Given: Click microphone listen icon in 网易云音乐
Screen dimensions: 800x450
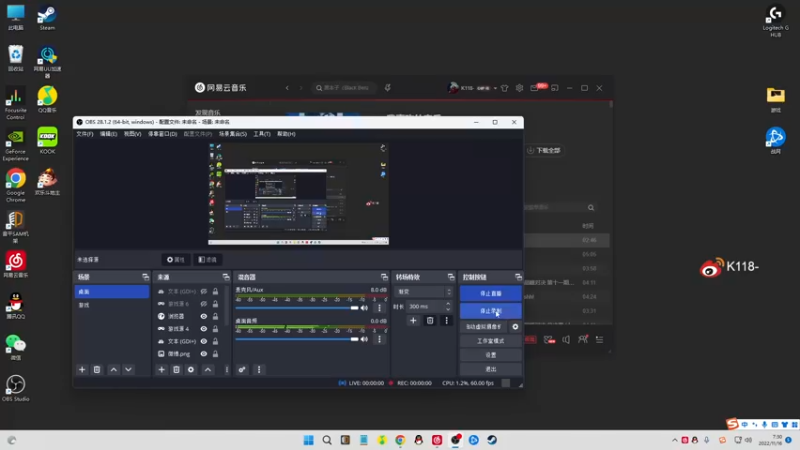Looking at the screenshot, I should point(388,88).
